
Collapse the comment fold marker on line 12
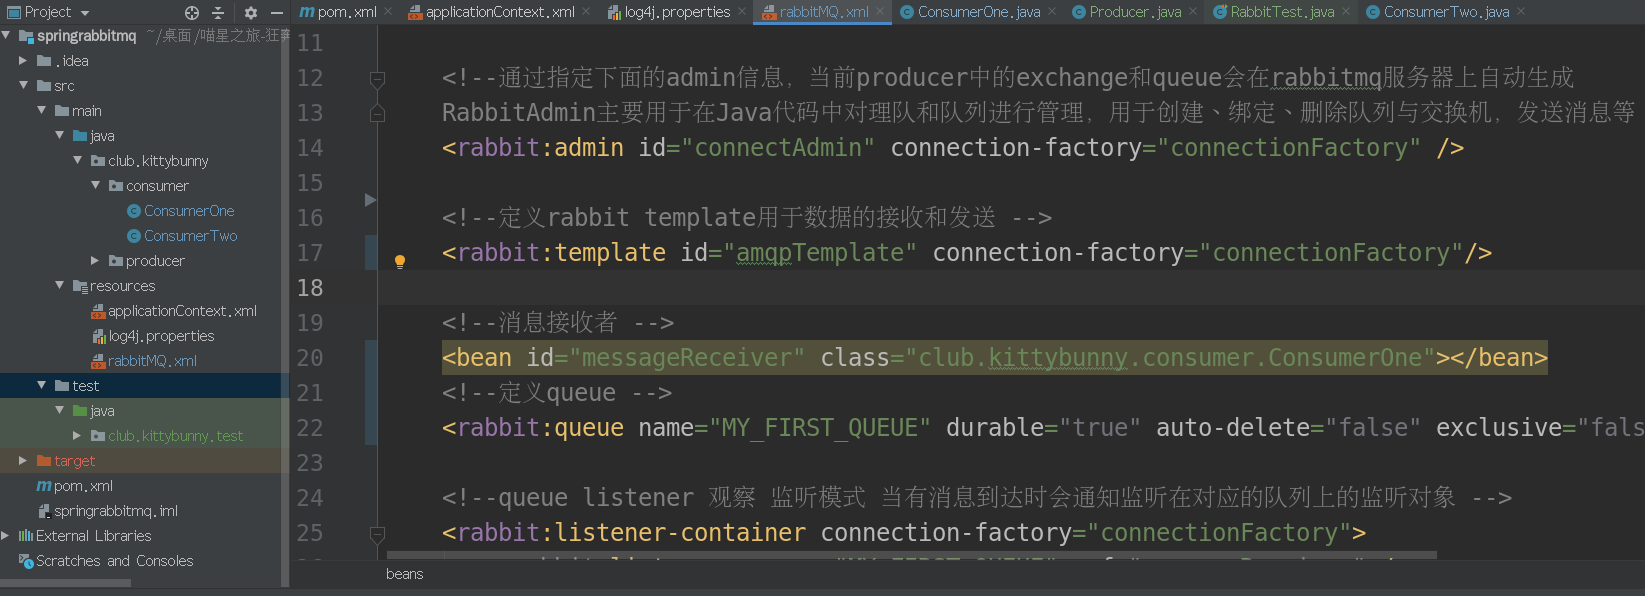click(x=377, y=78)
